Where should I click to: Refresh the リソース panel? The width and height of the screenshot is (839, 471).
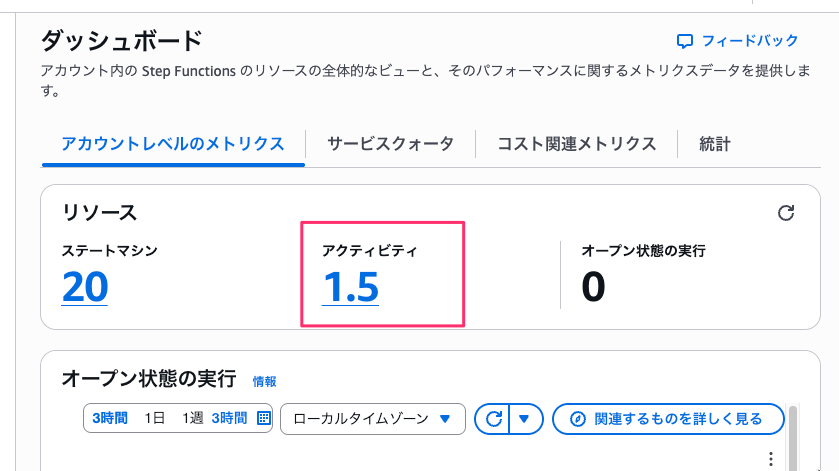click(786, 212)
